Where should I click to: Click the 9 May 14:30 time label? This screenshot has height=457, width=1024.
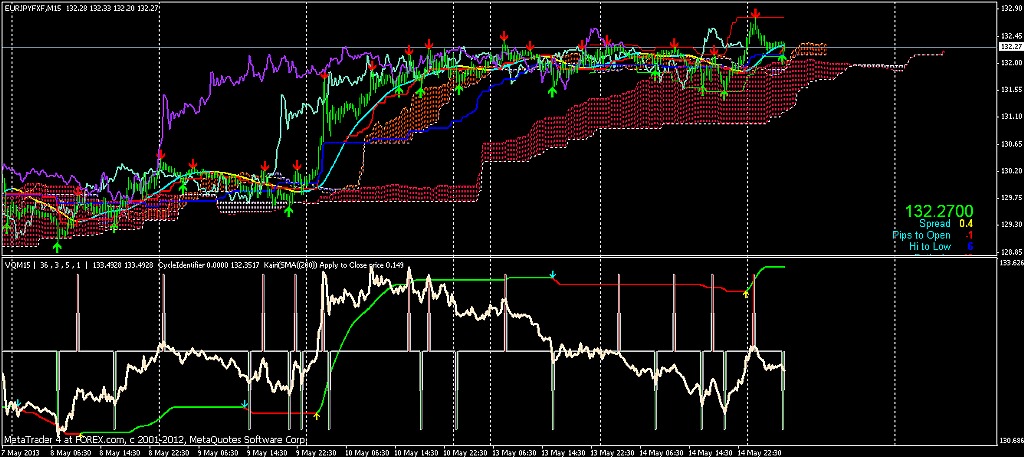(267, 452)
